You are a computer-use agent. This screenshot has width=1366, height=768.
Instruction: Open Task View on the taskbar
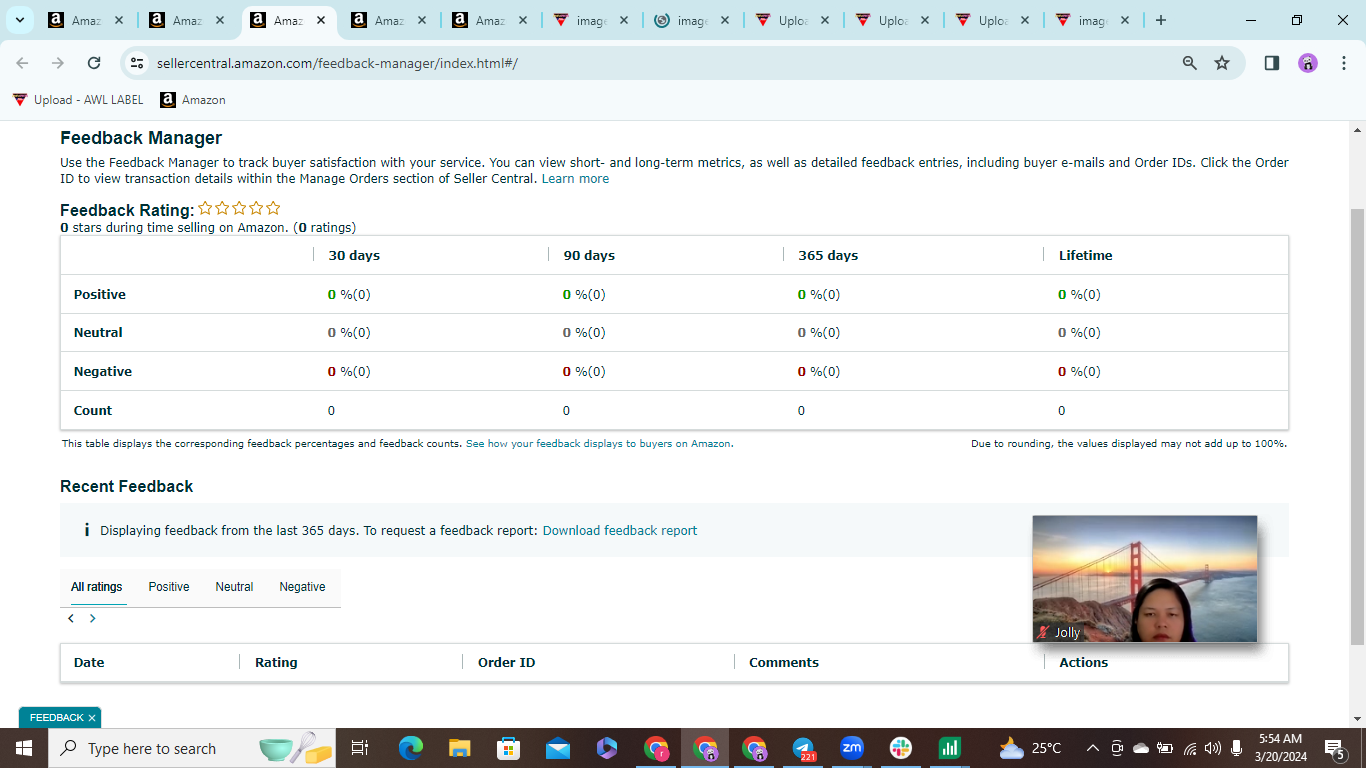360,748
